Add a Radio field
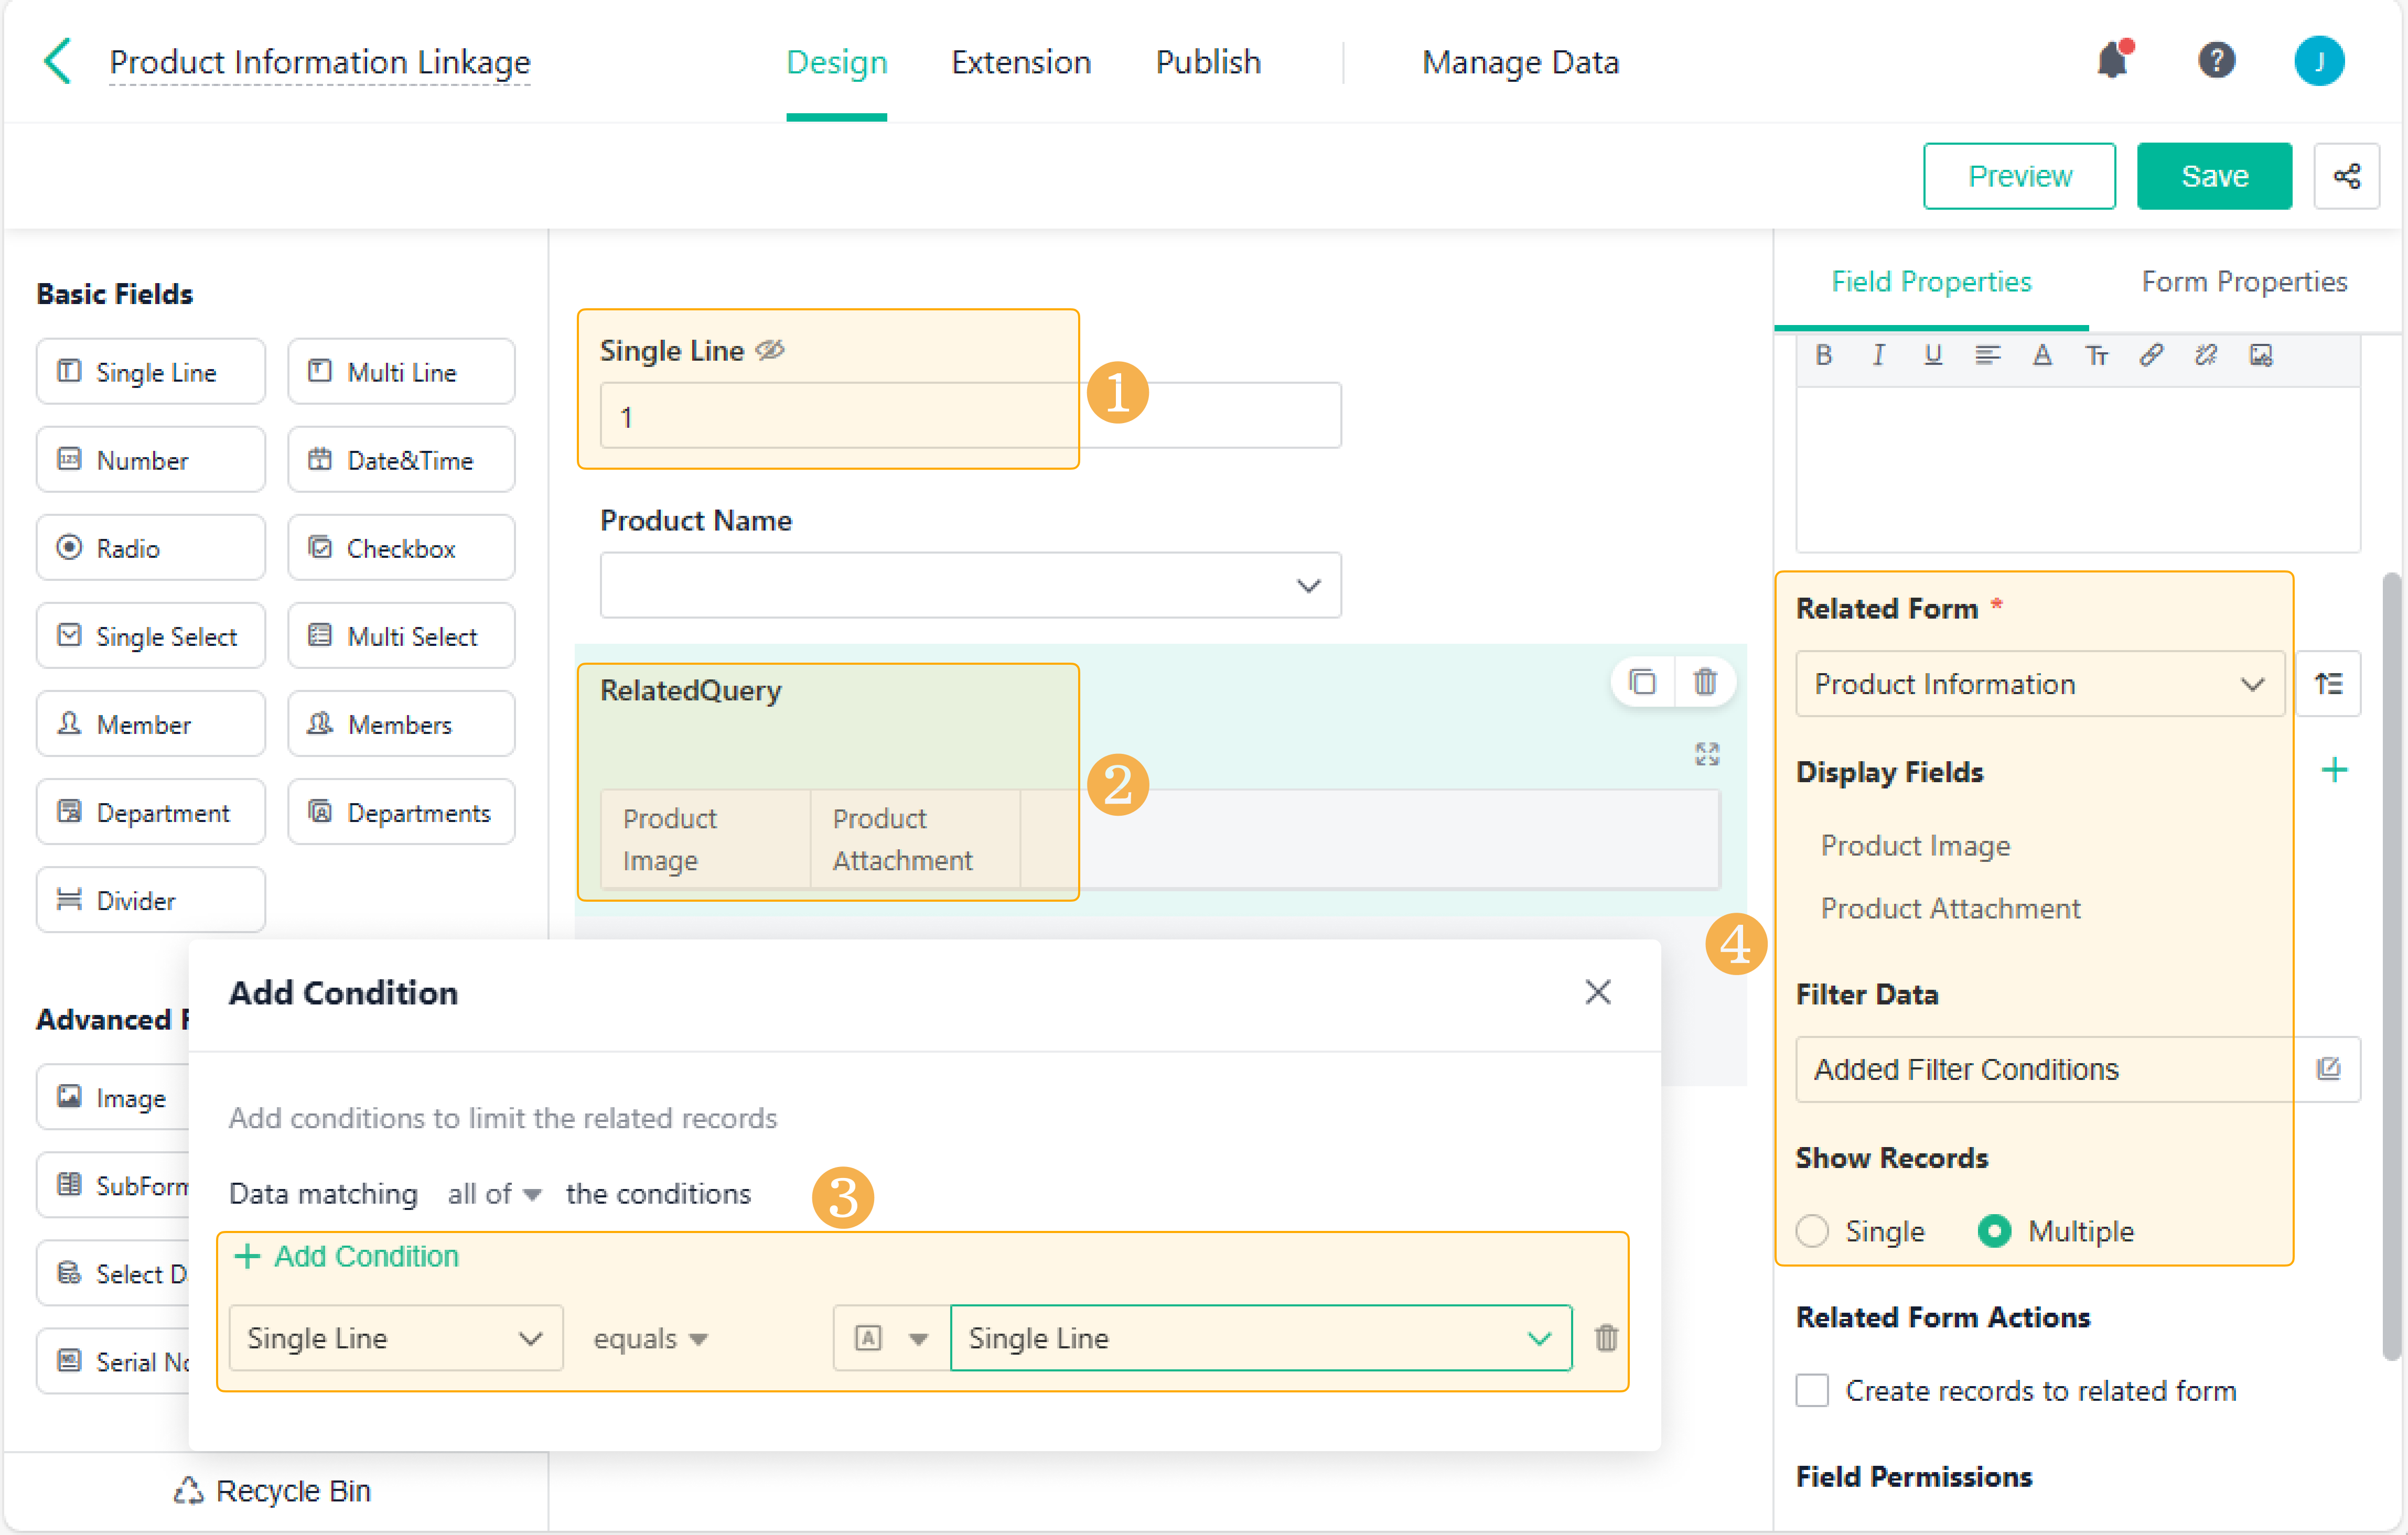The image size is (2408, 1535). tap(151, 548)
